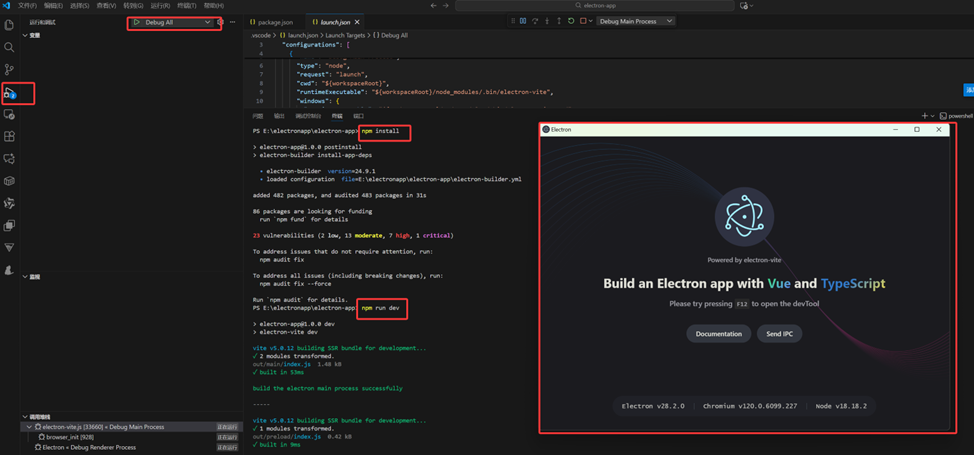Click the blue button at the editor's right edge
This screenshot has height=455, width=974.
(969, 90)
